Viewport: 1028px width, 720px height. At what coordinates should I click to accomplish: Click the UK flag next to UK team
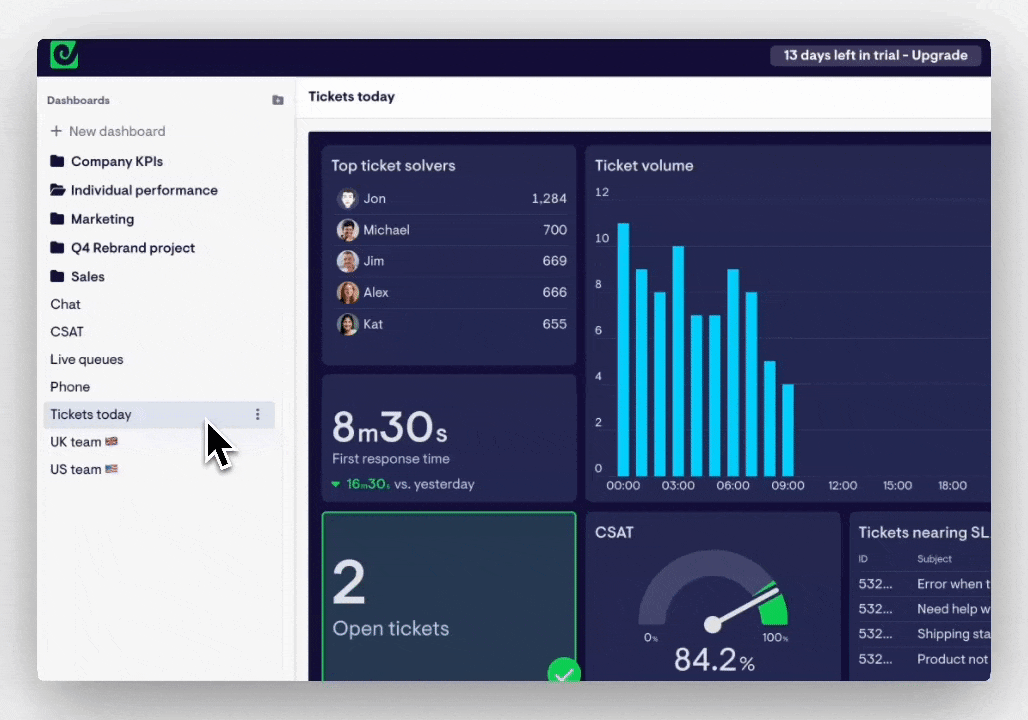click(x=110, y=441)
